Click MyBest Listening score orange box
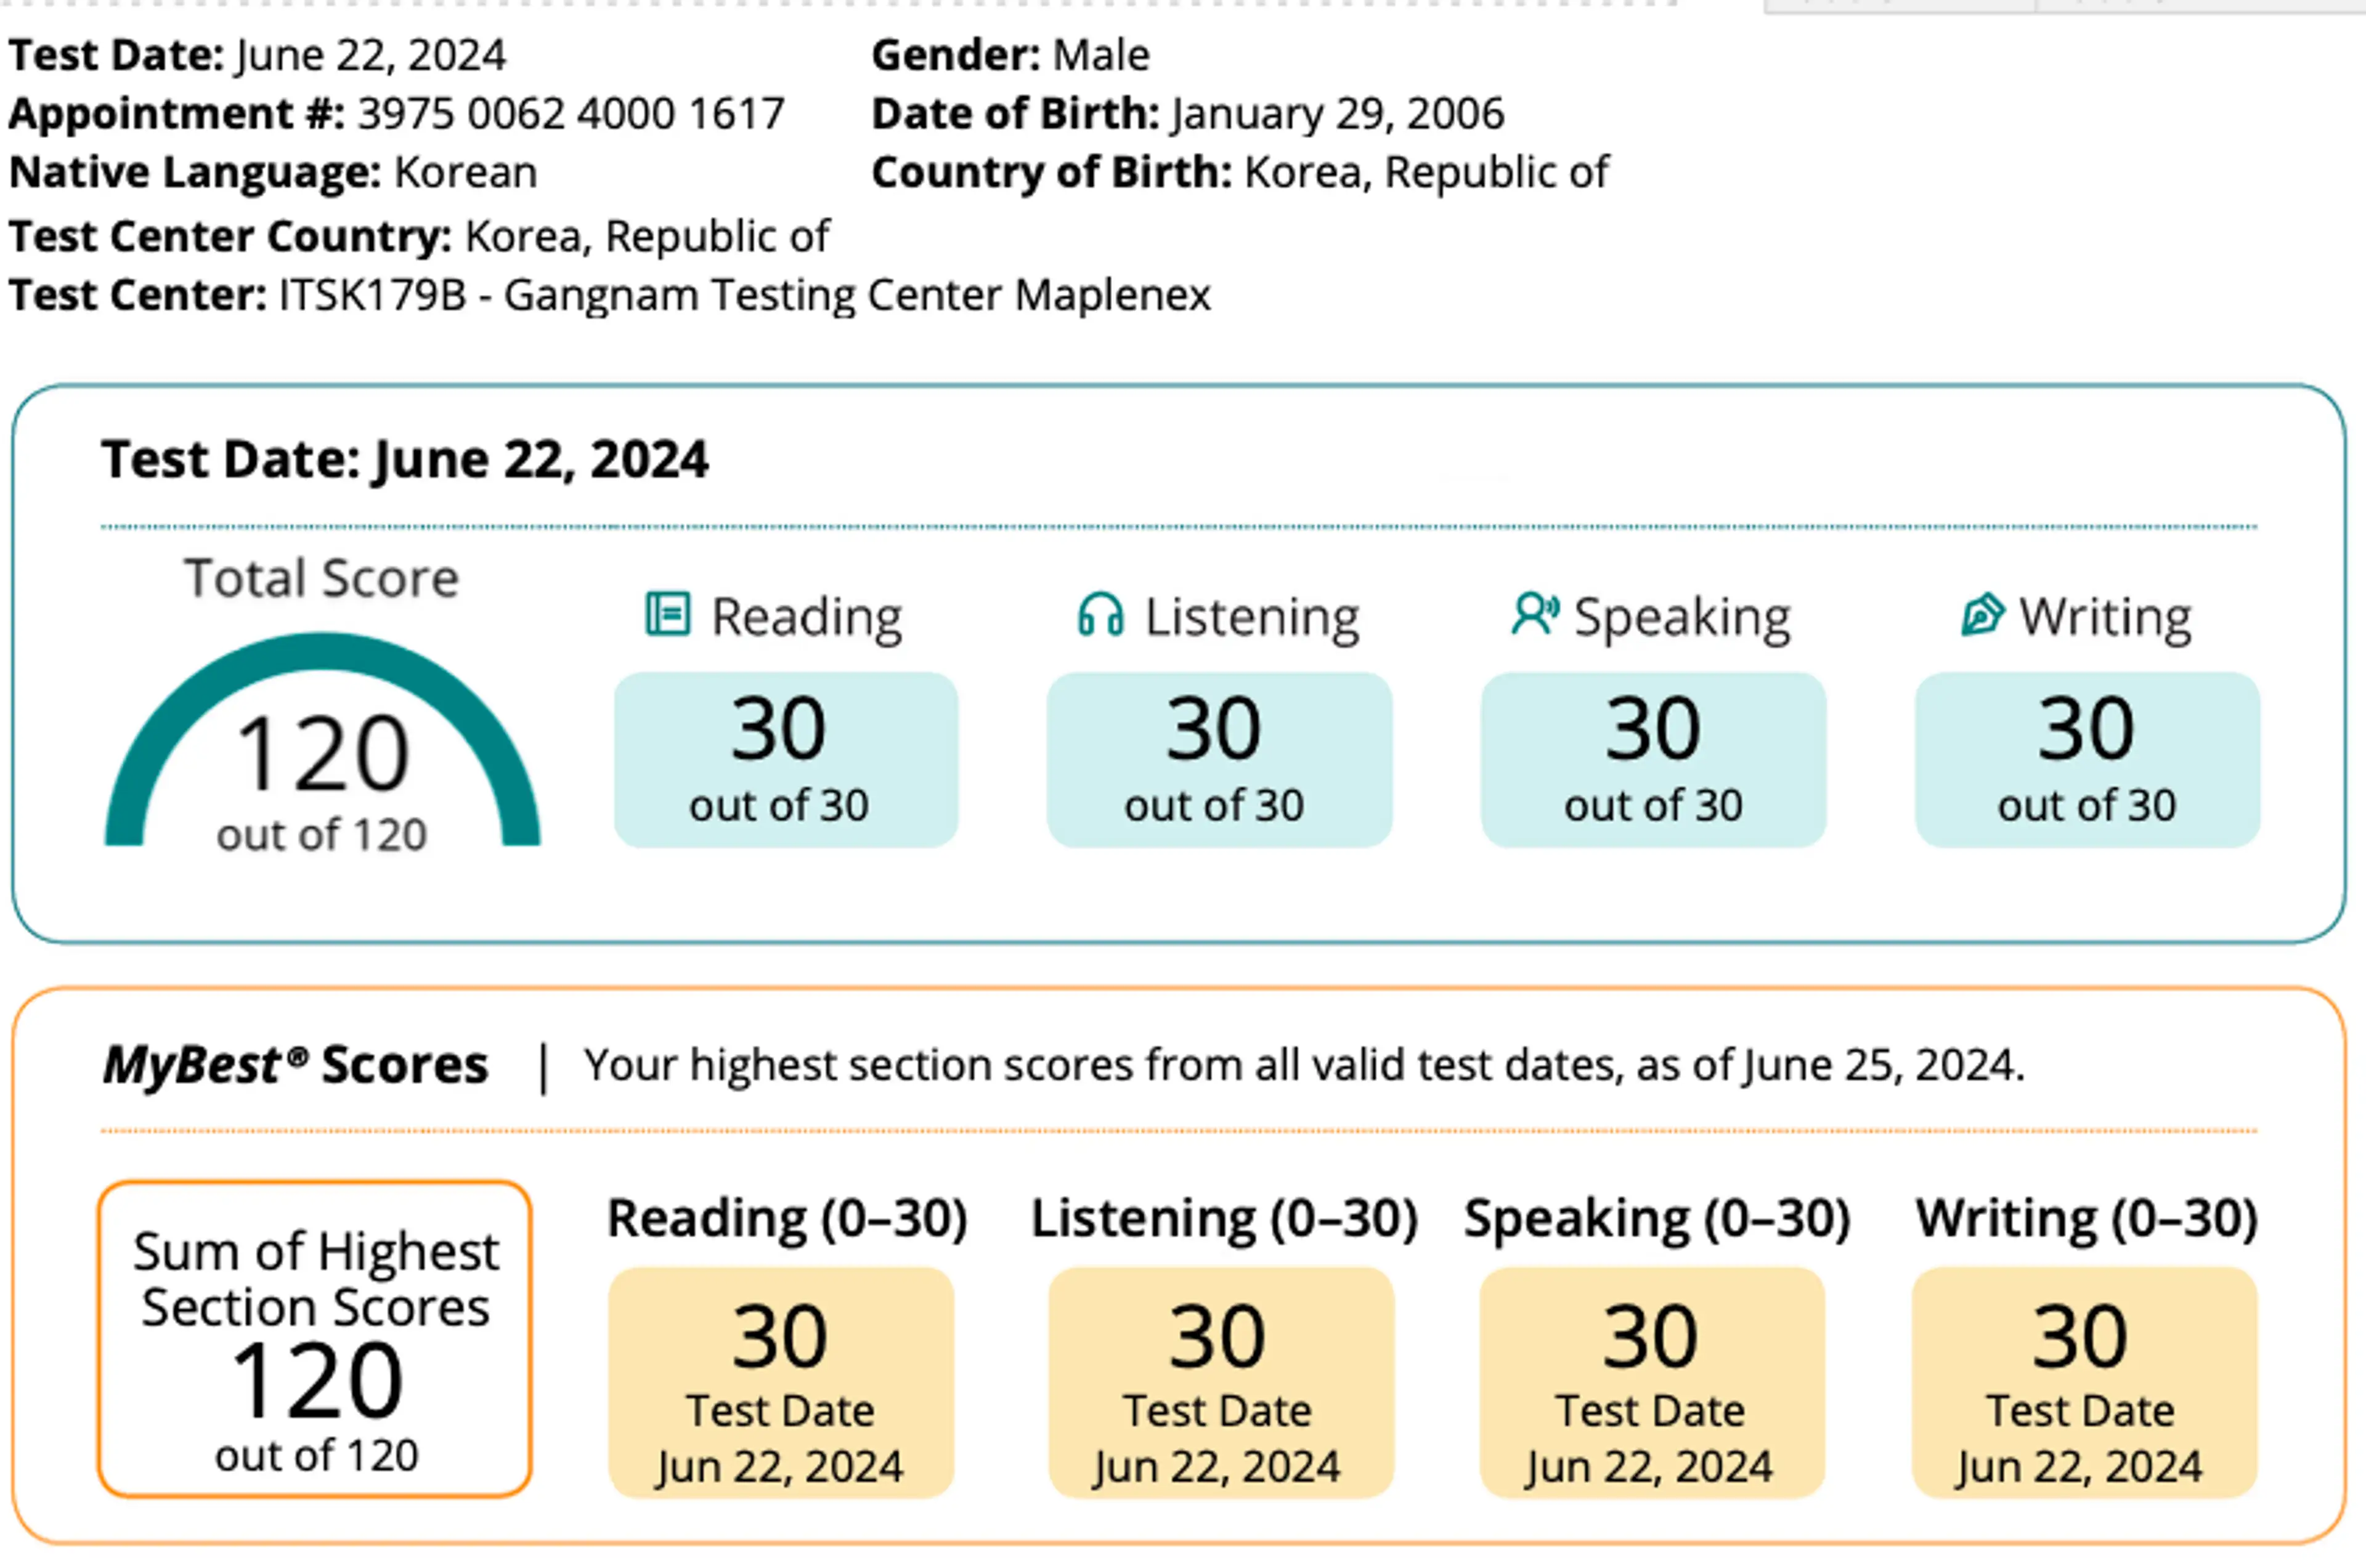The height and width of the screenshot is (1568, 2366). (1221, 1383)
